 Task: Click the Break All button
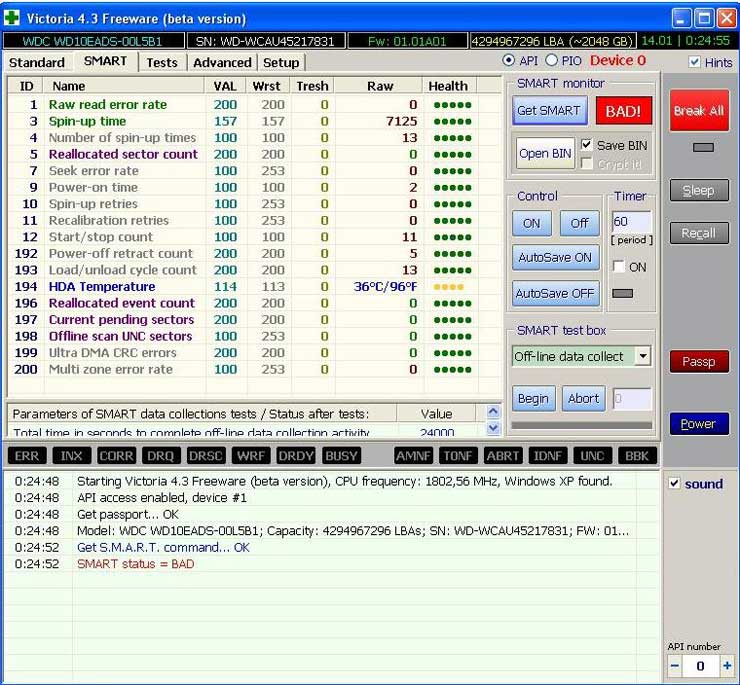698,111
